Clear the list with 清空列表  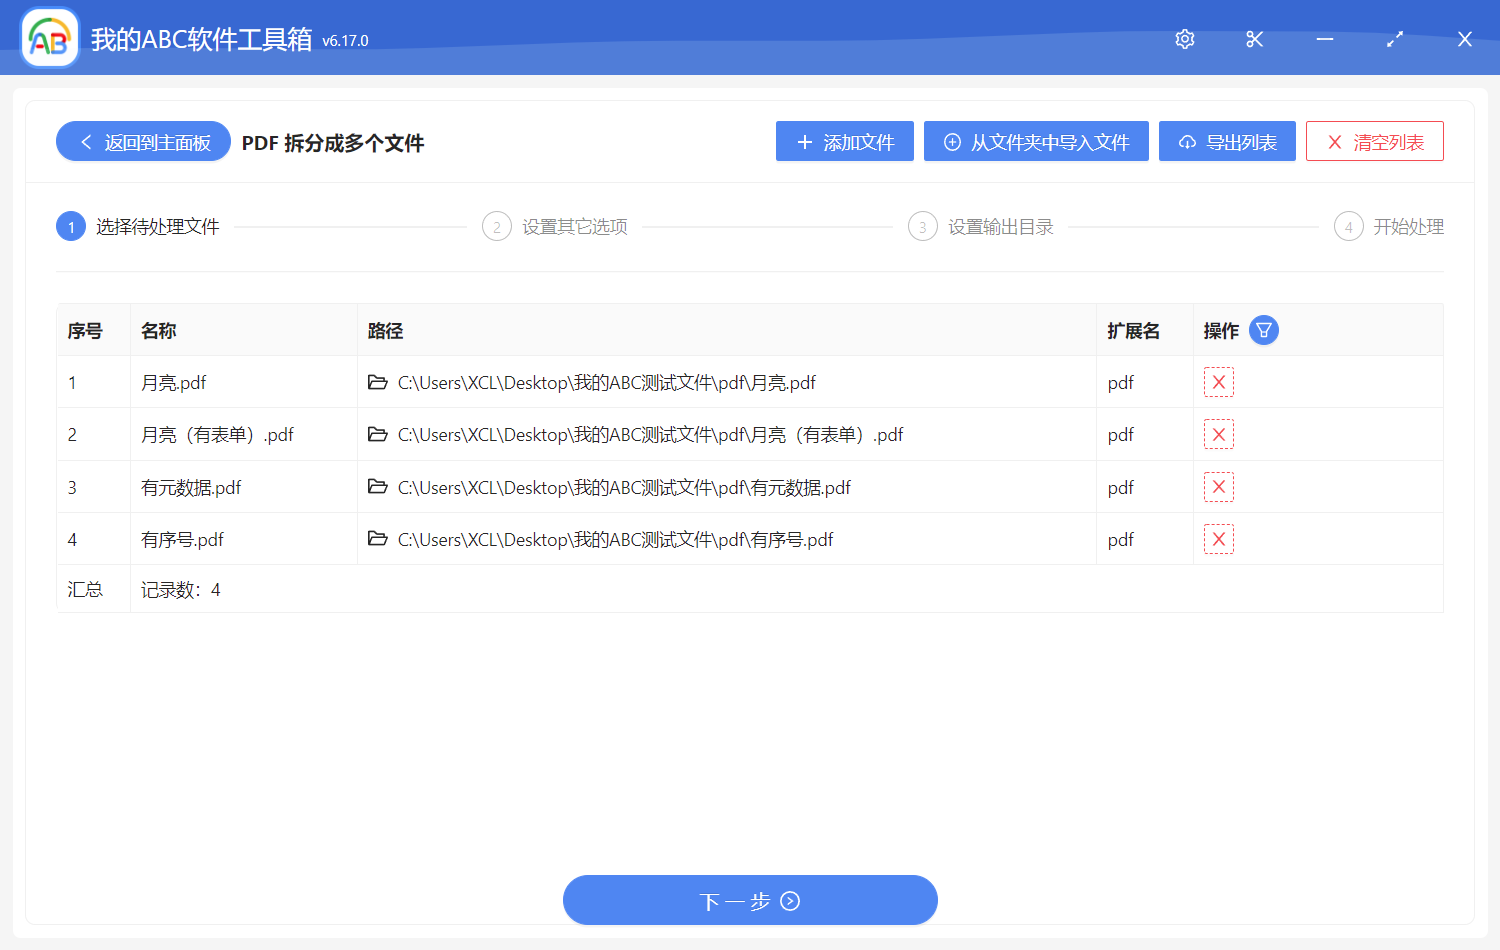point(1374,141)
